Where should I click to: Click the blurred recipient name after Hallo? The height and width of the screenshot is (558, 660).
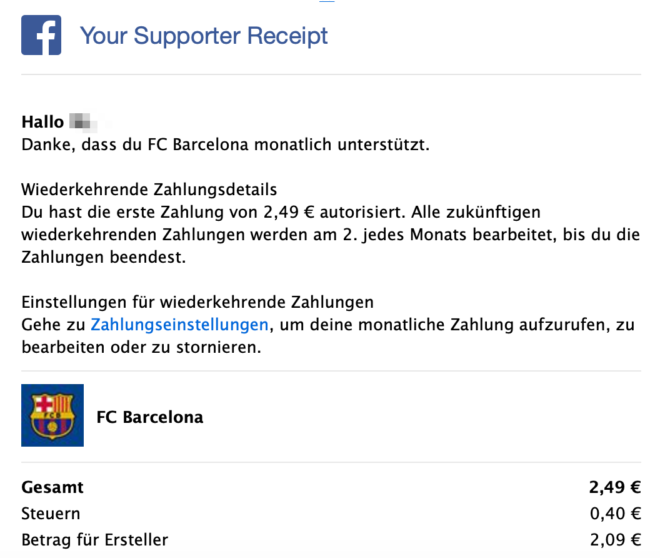point(83,122)
